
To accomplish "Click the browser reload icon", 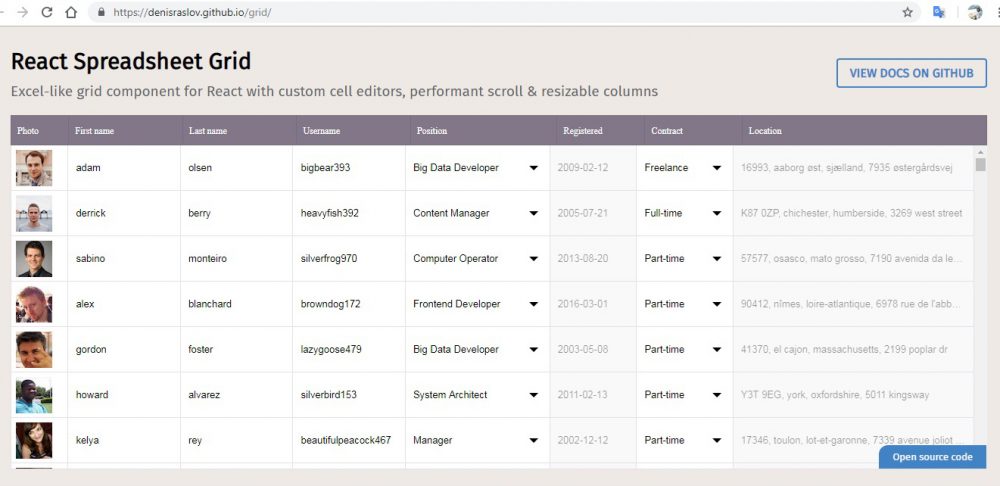I will [x=46, y=13].
